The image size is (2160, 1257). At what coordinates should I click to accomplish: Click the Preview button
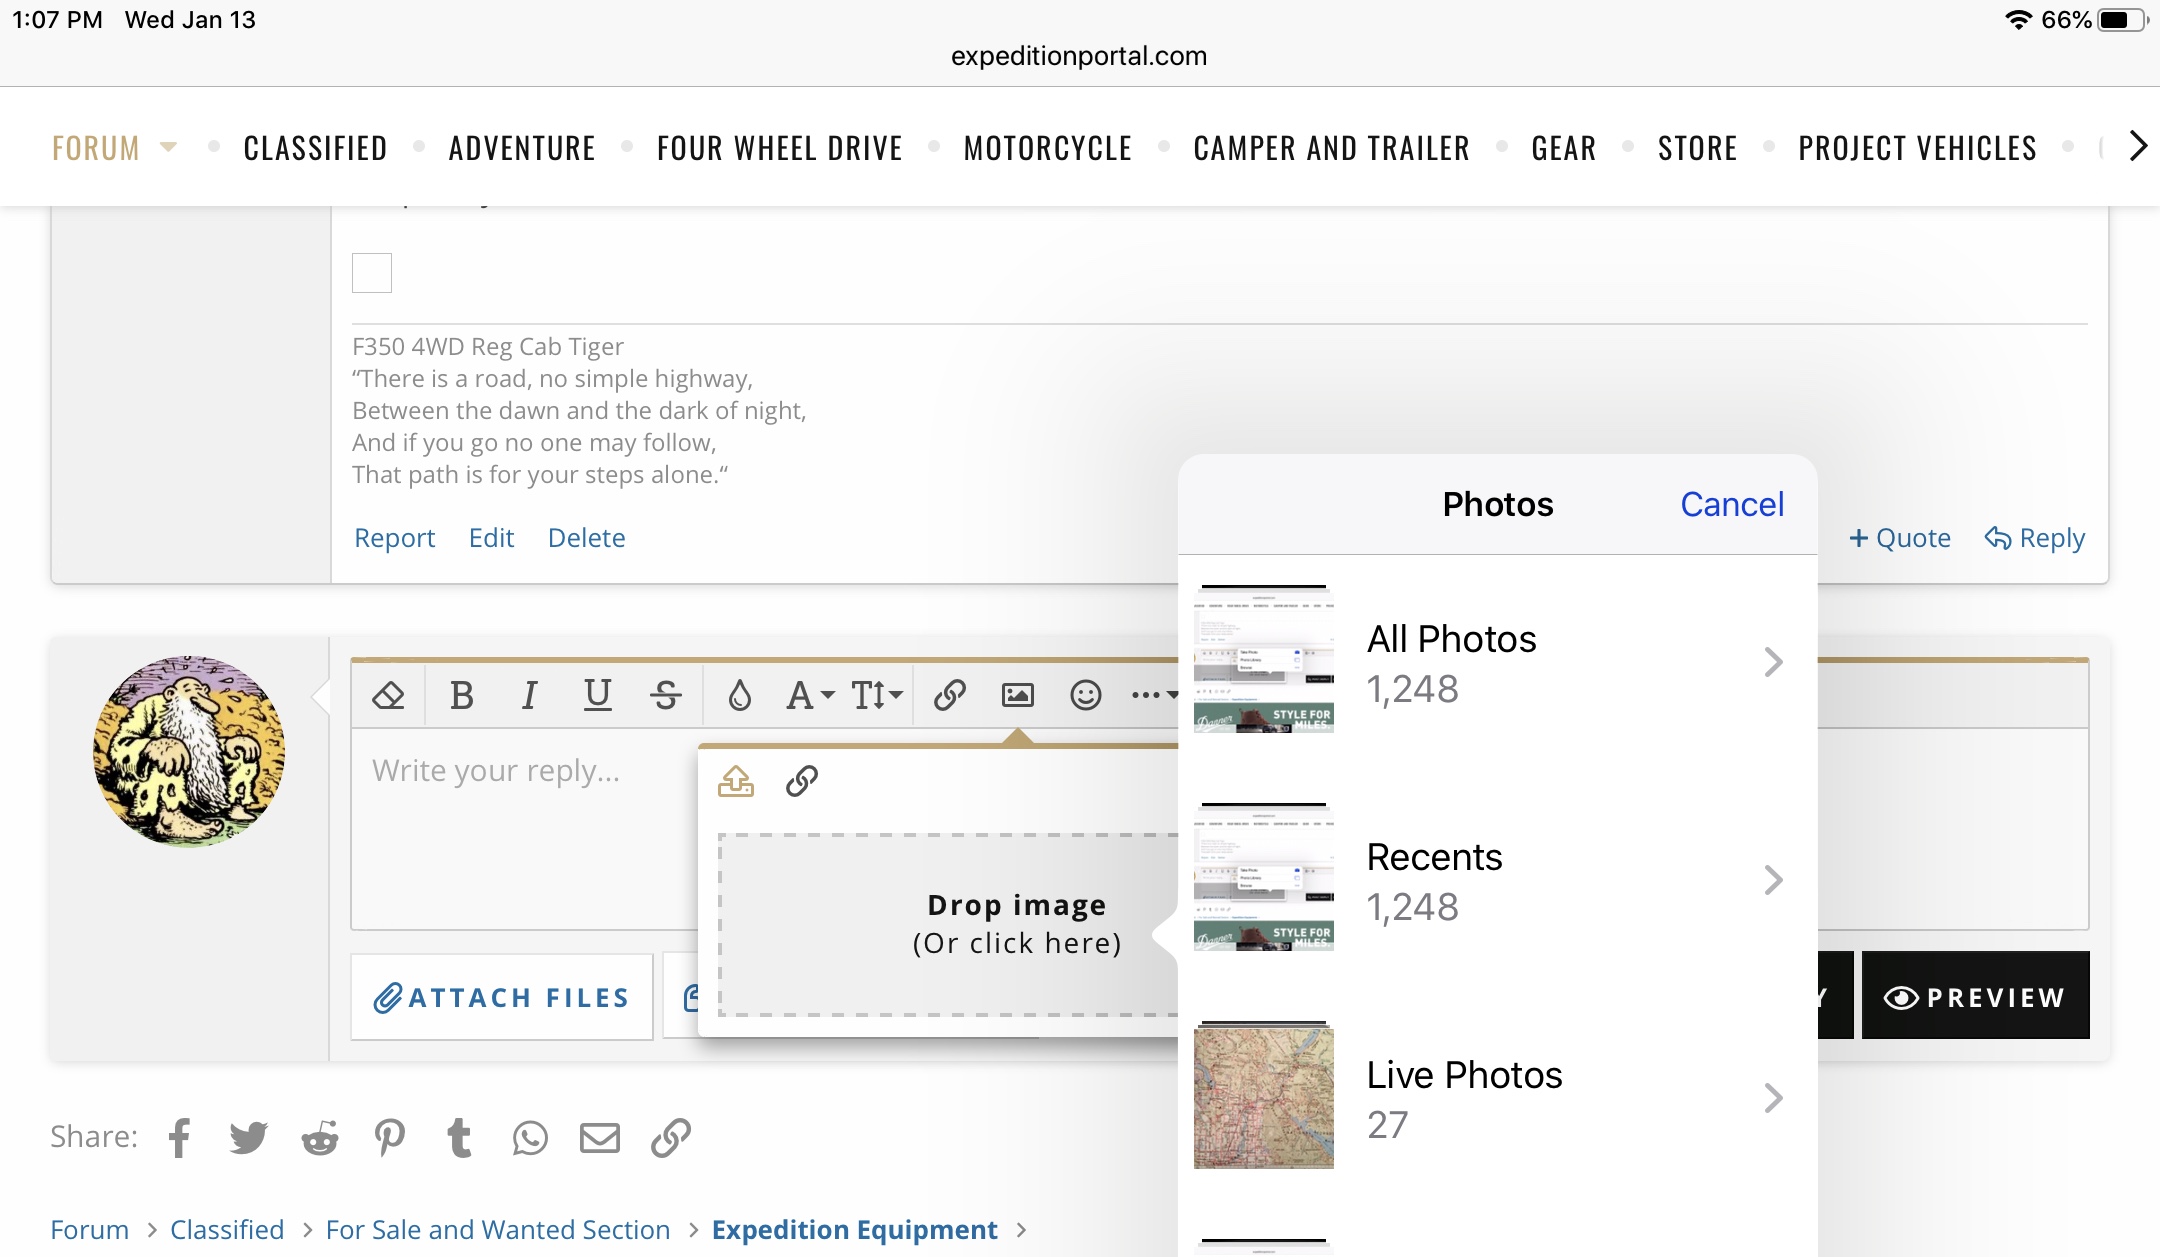coord(1975,997)
